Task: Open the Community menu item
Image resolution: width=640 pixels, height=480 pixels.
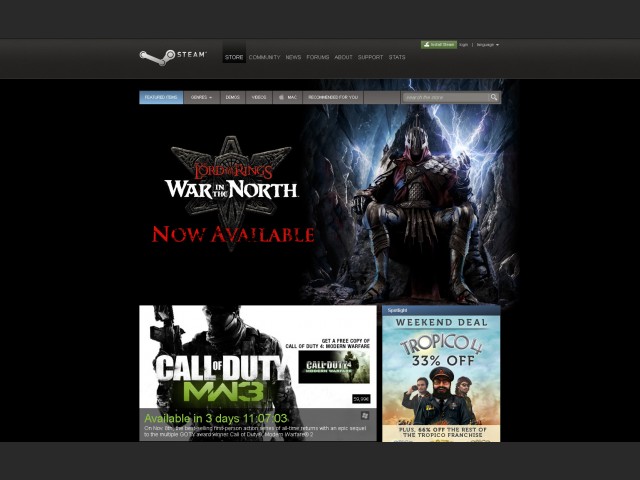Action: coord(264,57)
